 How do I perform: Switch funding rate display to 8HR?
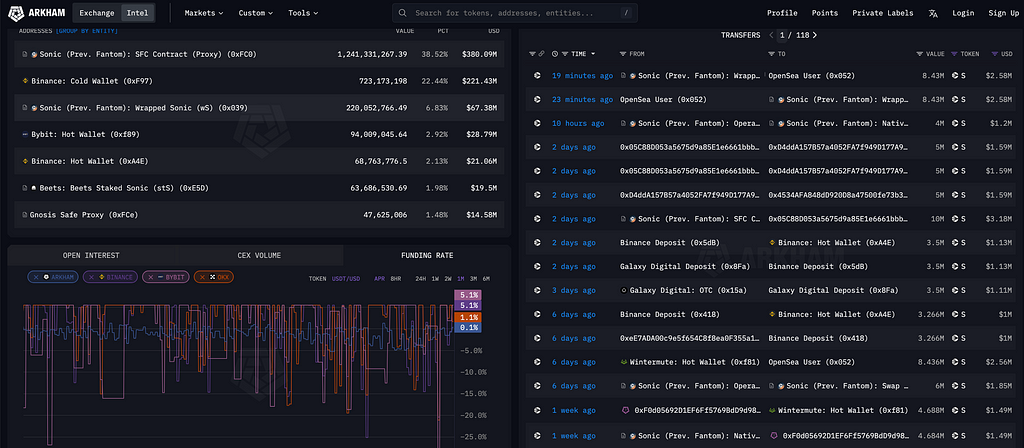click(396, 279)
